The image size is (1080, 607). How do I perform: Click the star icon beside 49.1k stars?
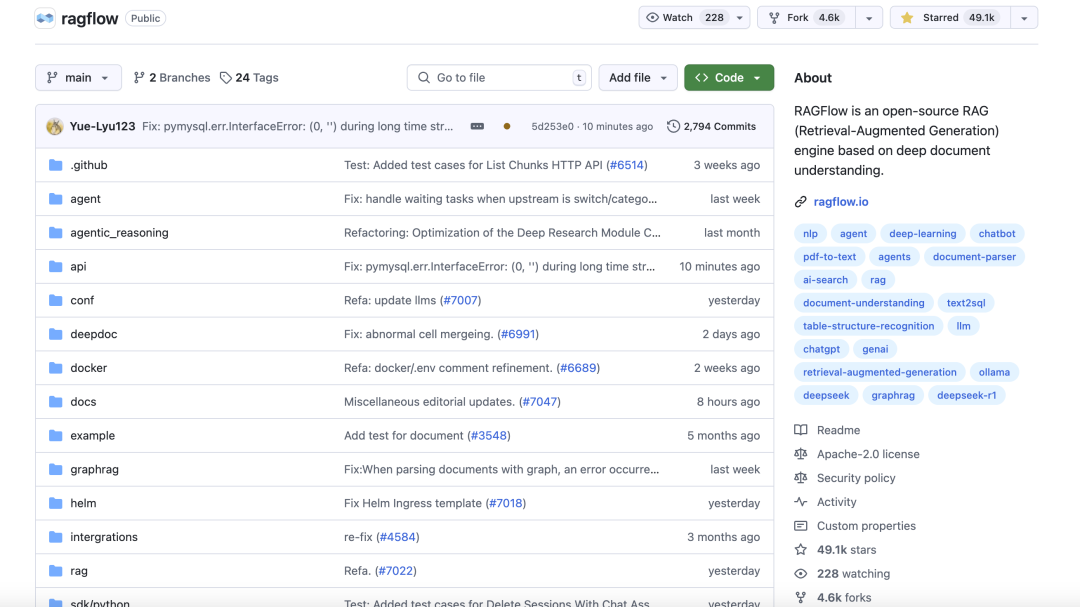[x=800, y=550]
